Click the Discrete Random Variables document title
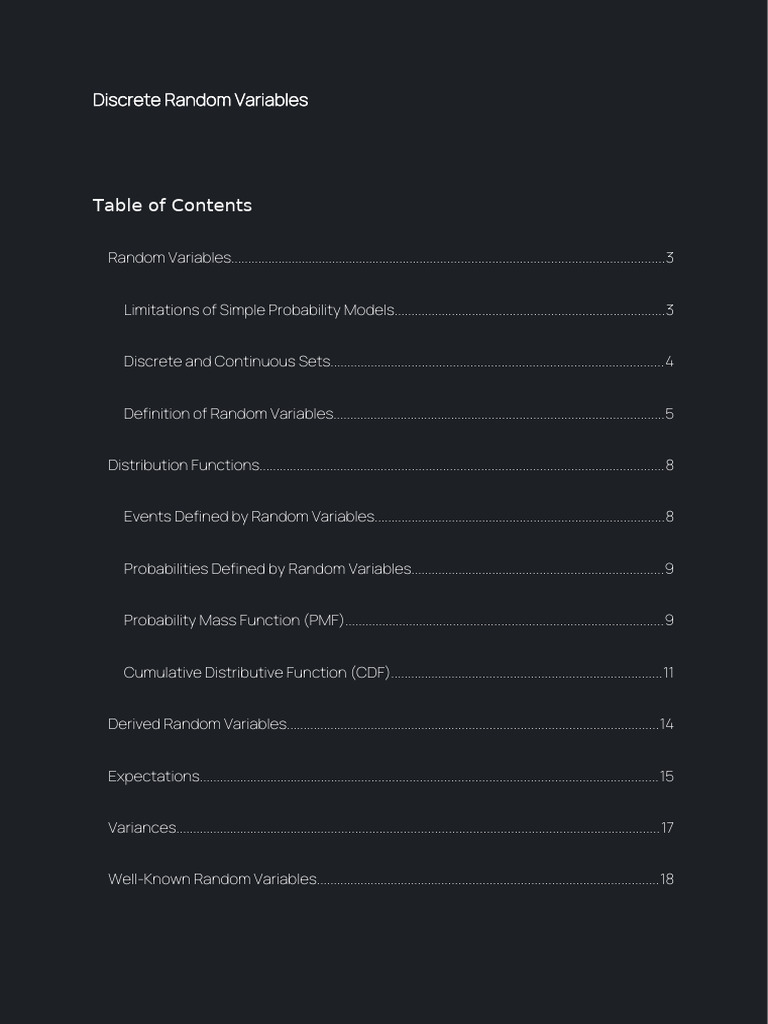 click(200, 100)
